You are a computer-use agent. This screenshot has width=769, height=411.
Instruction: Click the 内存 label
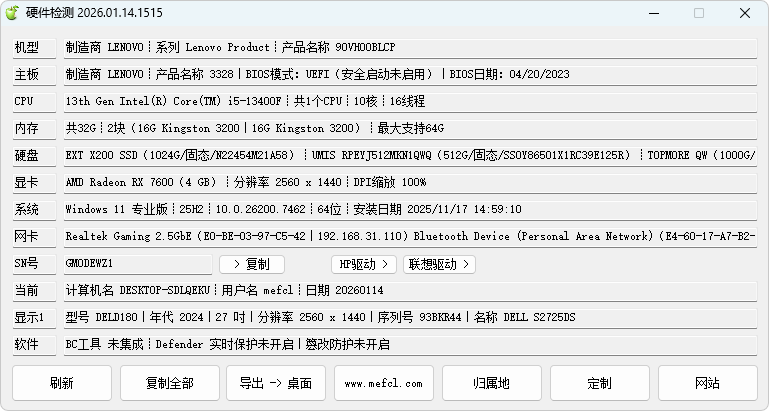pos(27,129)
